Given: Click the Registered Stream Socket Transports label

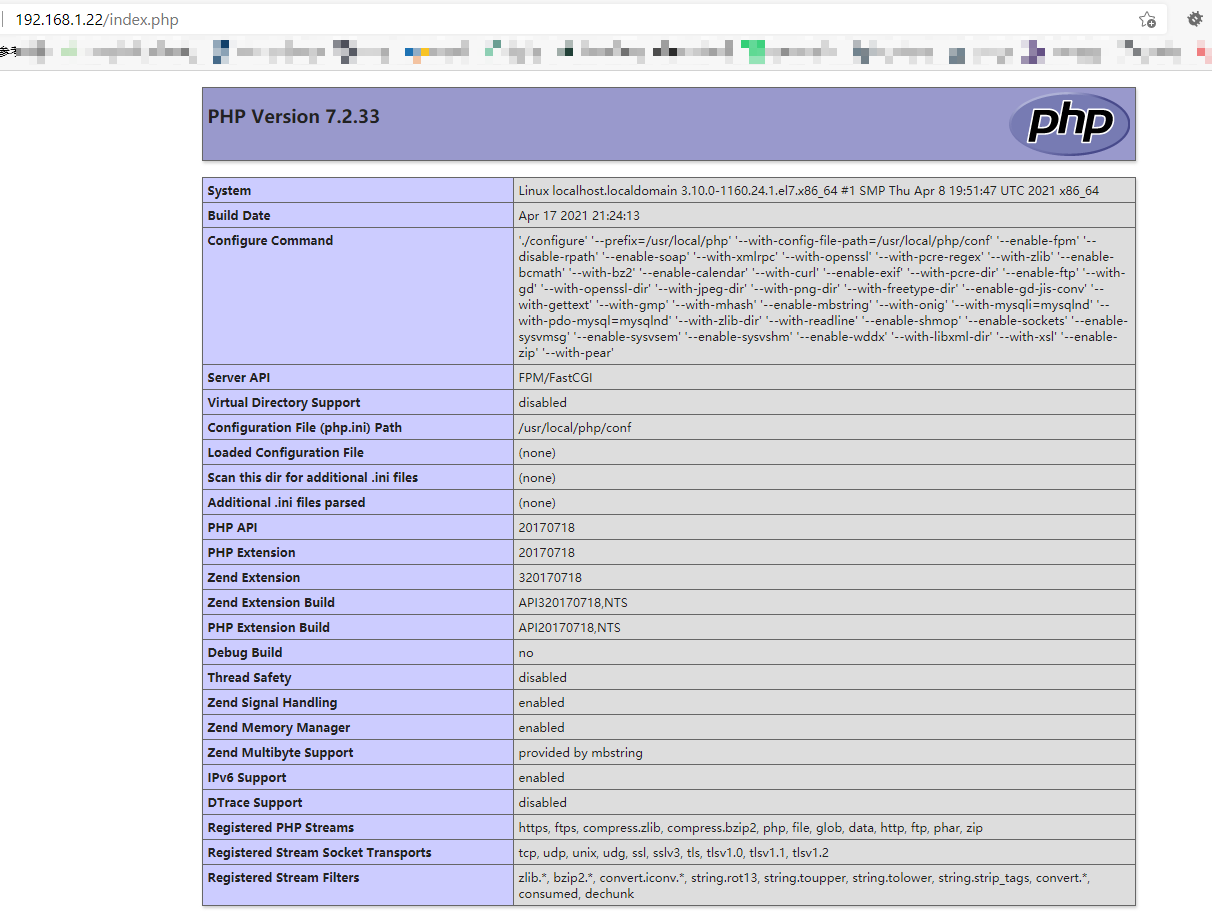Looking at the screenshot, I should tap(320, 853).
